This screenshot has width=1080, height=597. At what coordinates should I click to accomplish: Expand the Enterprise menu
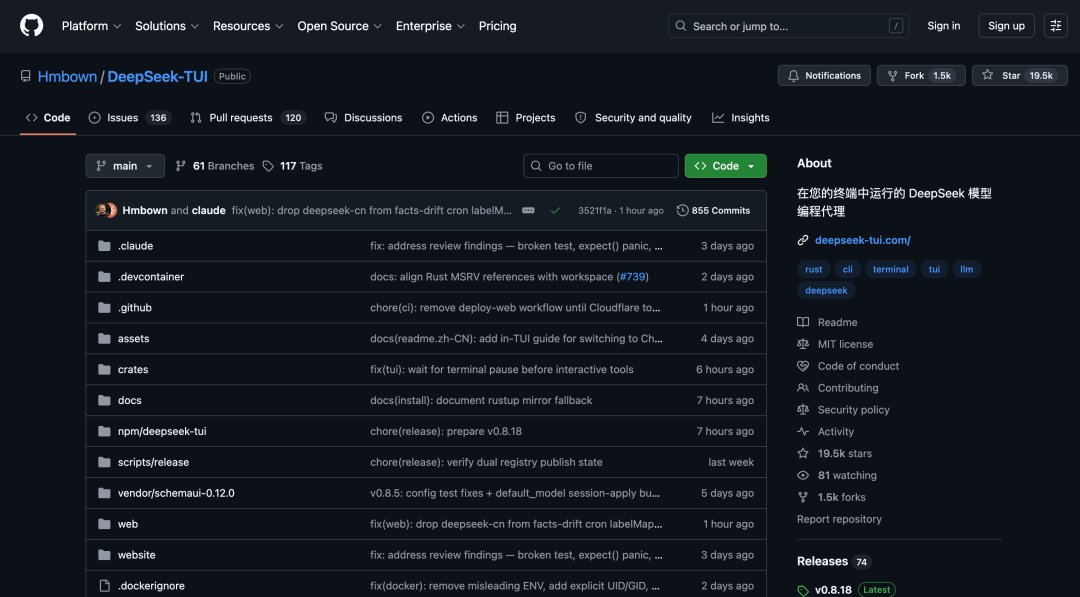coord(430,26)
